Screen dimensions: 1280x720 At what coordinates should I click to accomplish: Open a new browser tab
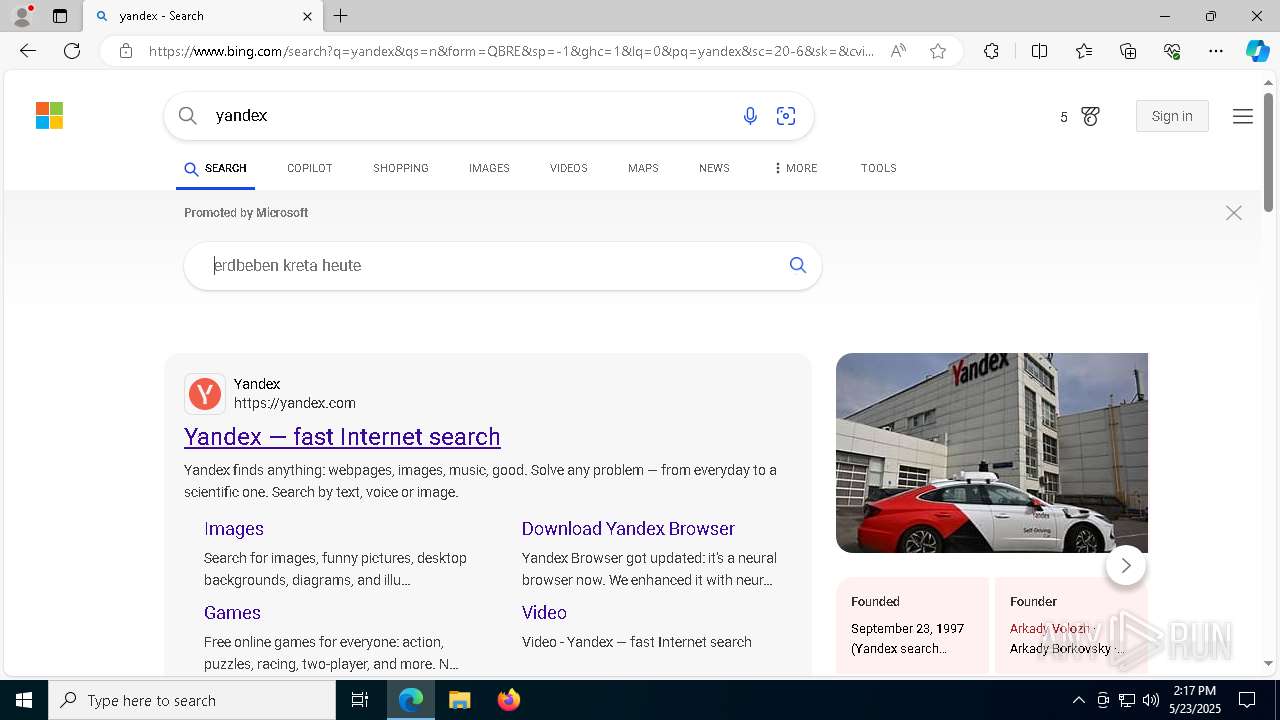[x=341, y=16]
